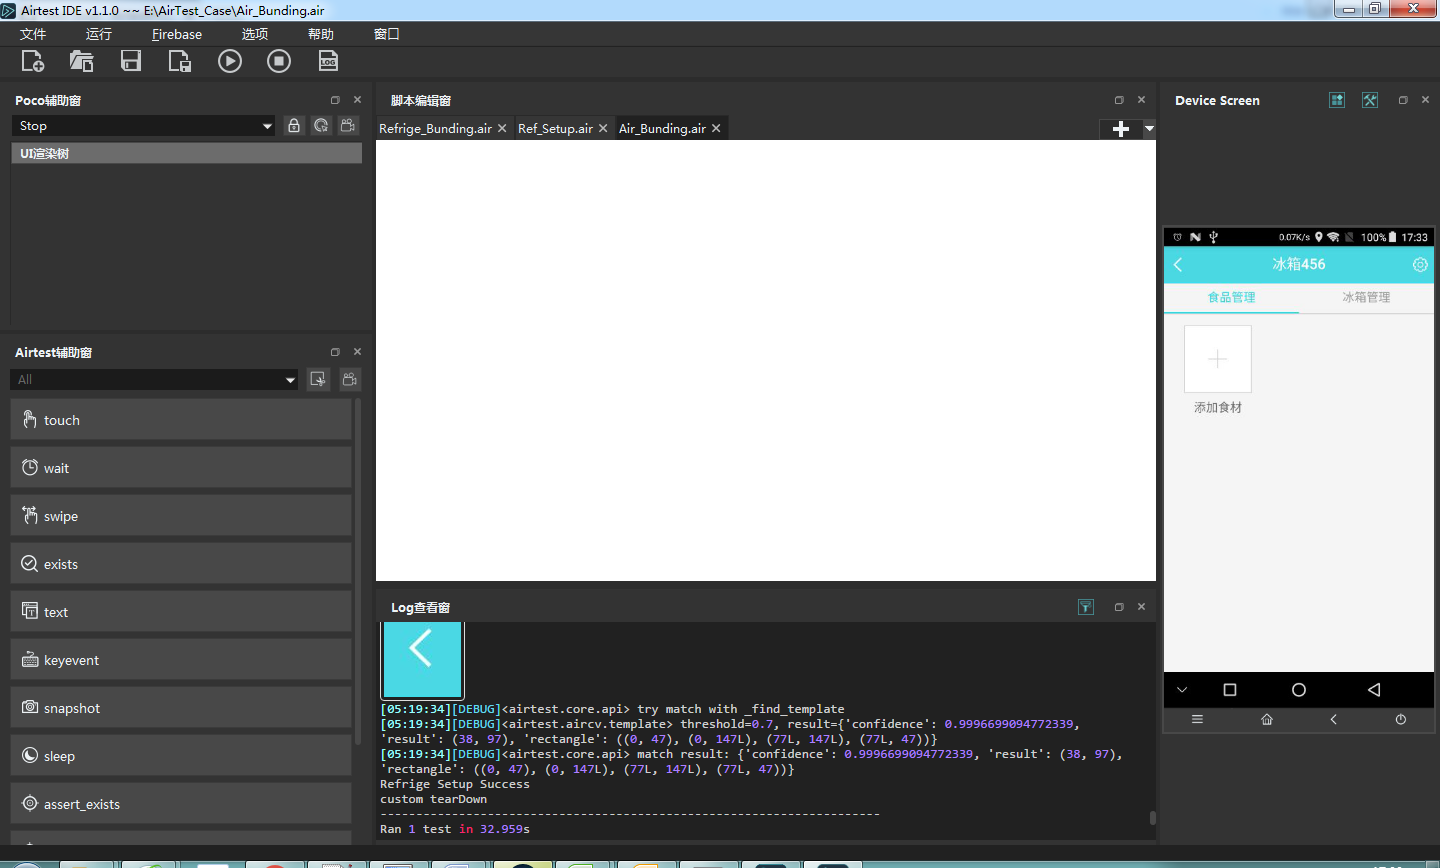Save the current script
Screen dimensions: 1440x868
coord(130,61)
